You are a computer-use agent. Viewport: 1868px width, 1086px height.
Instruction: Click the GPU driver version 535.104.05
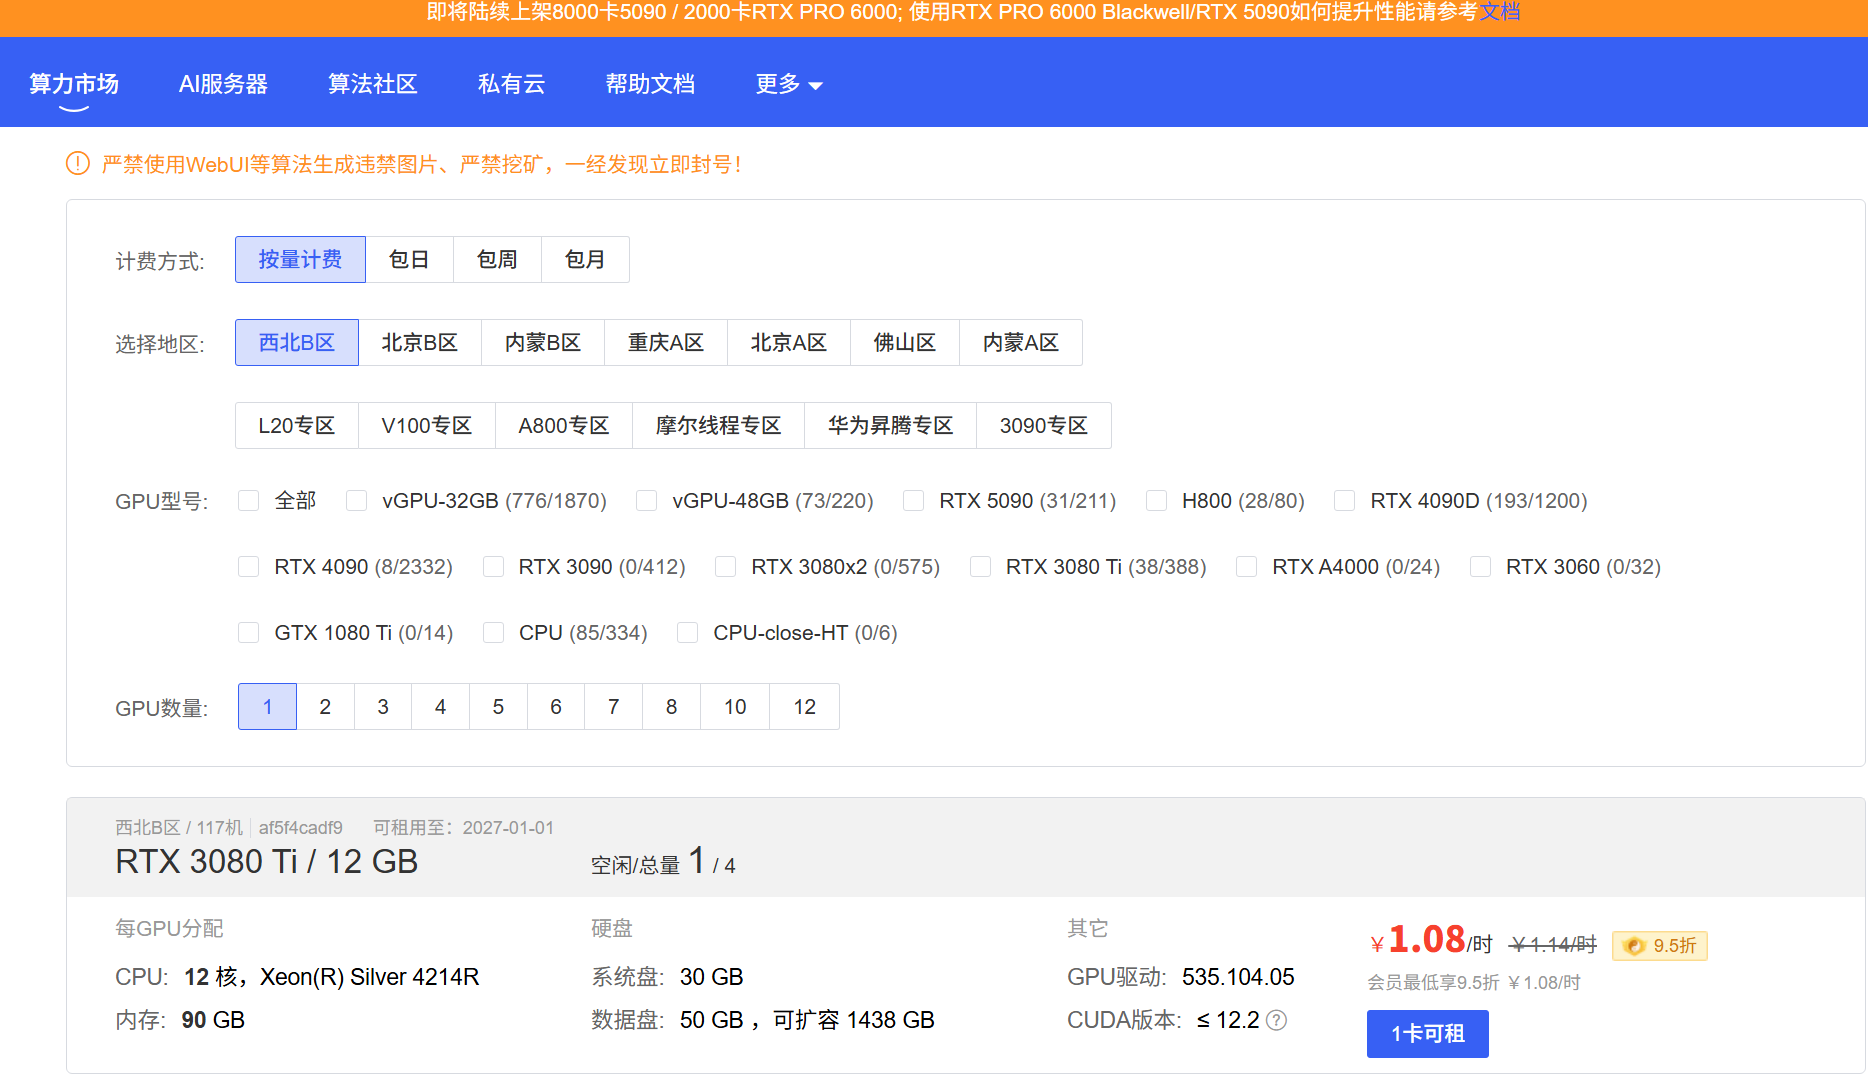click(x=1238, y=977)
